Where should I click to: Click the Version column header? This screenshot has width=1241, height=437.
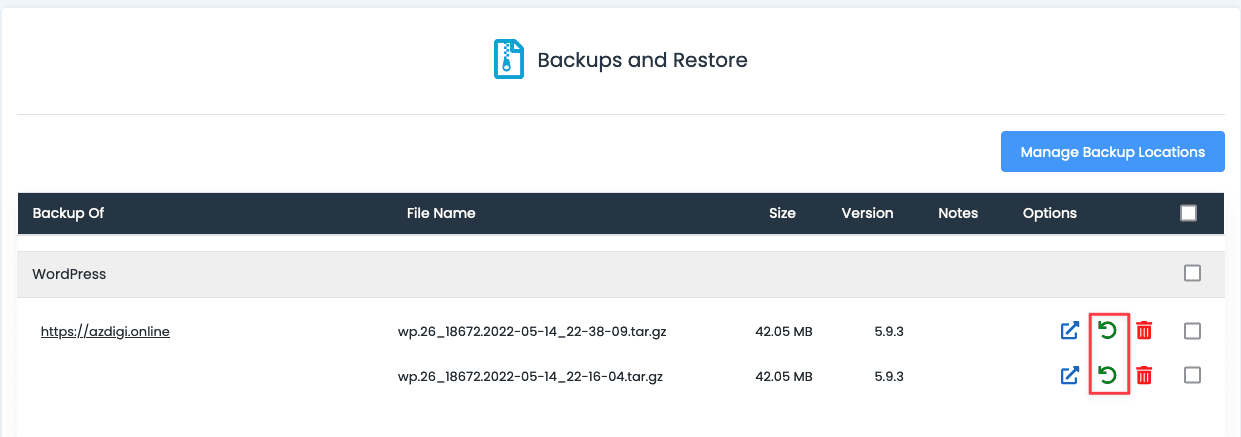point(867,213)
